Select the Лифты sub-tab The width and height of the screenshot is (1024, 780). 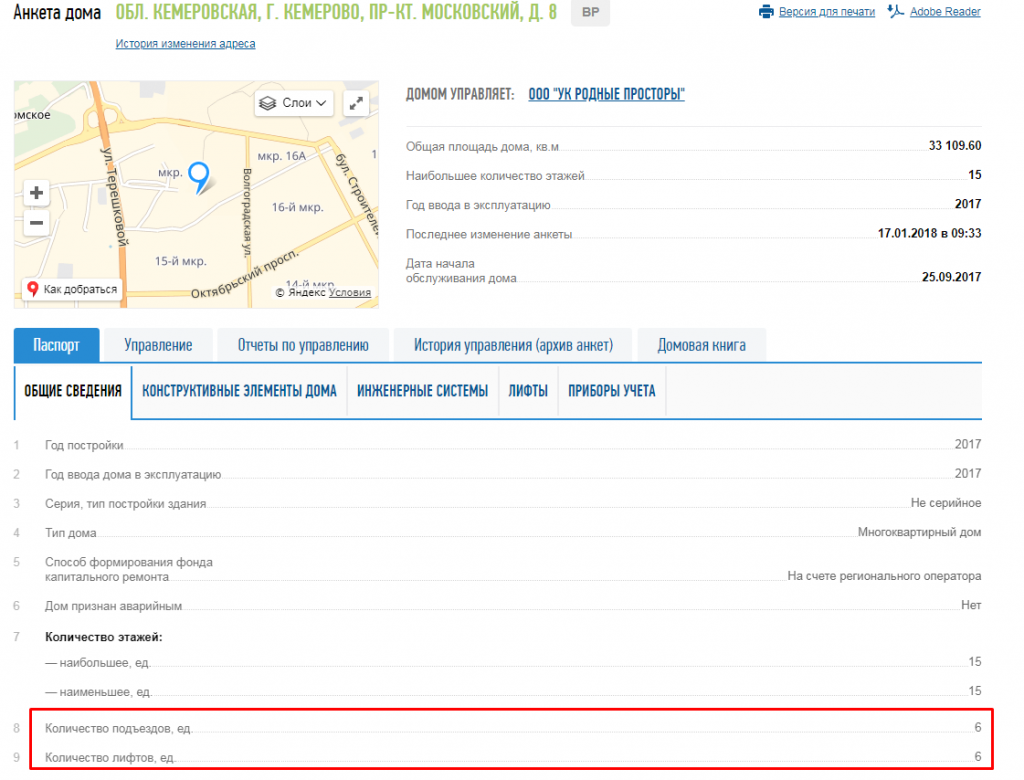click(x=528, y=391)
